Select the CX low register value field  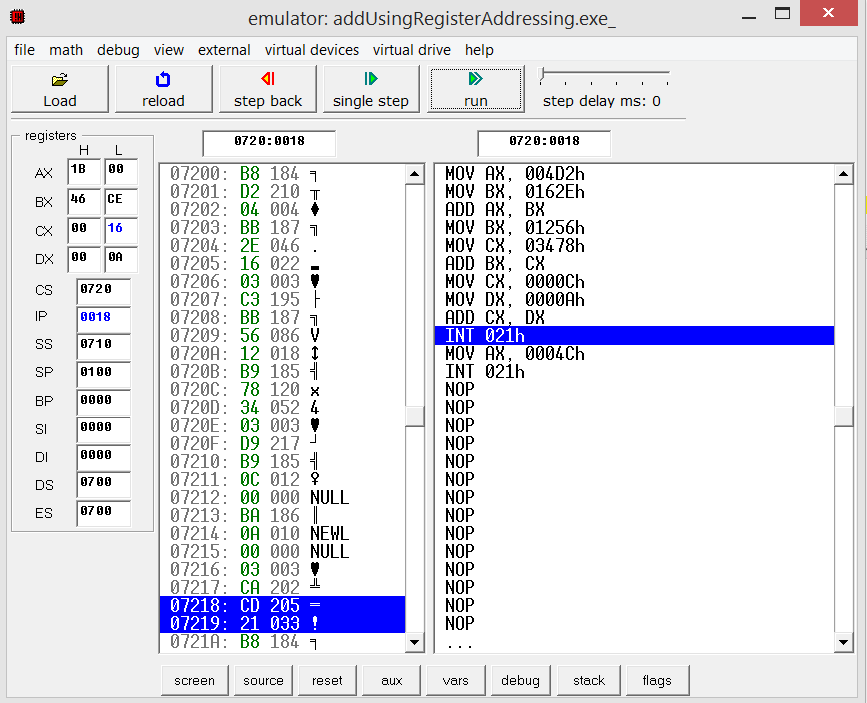click(x=119, y=230)
